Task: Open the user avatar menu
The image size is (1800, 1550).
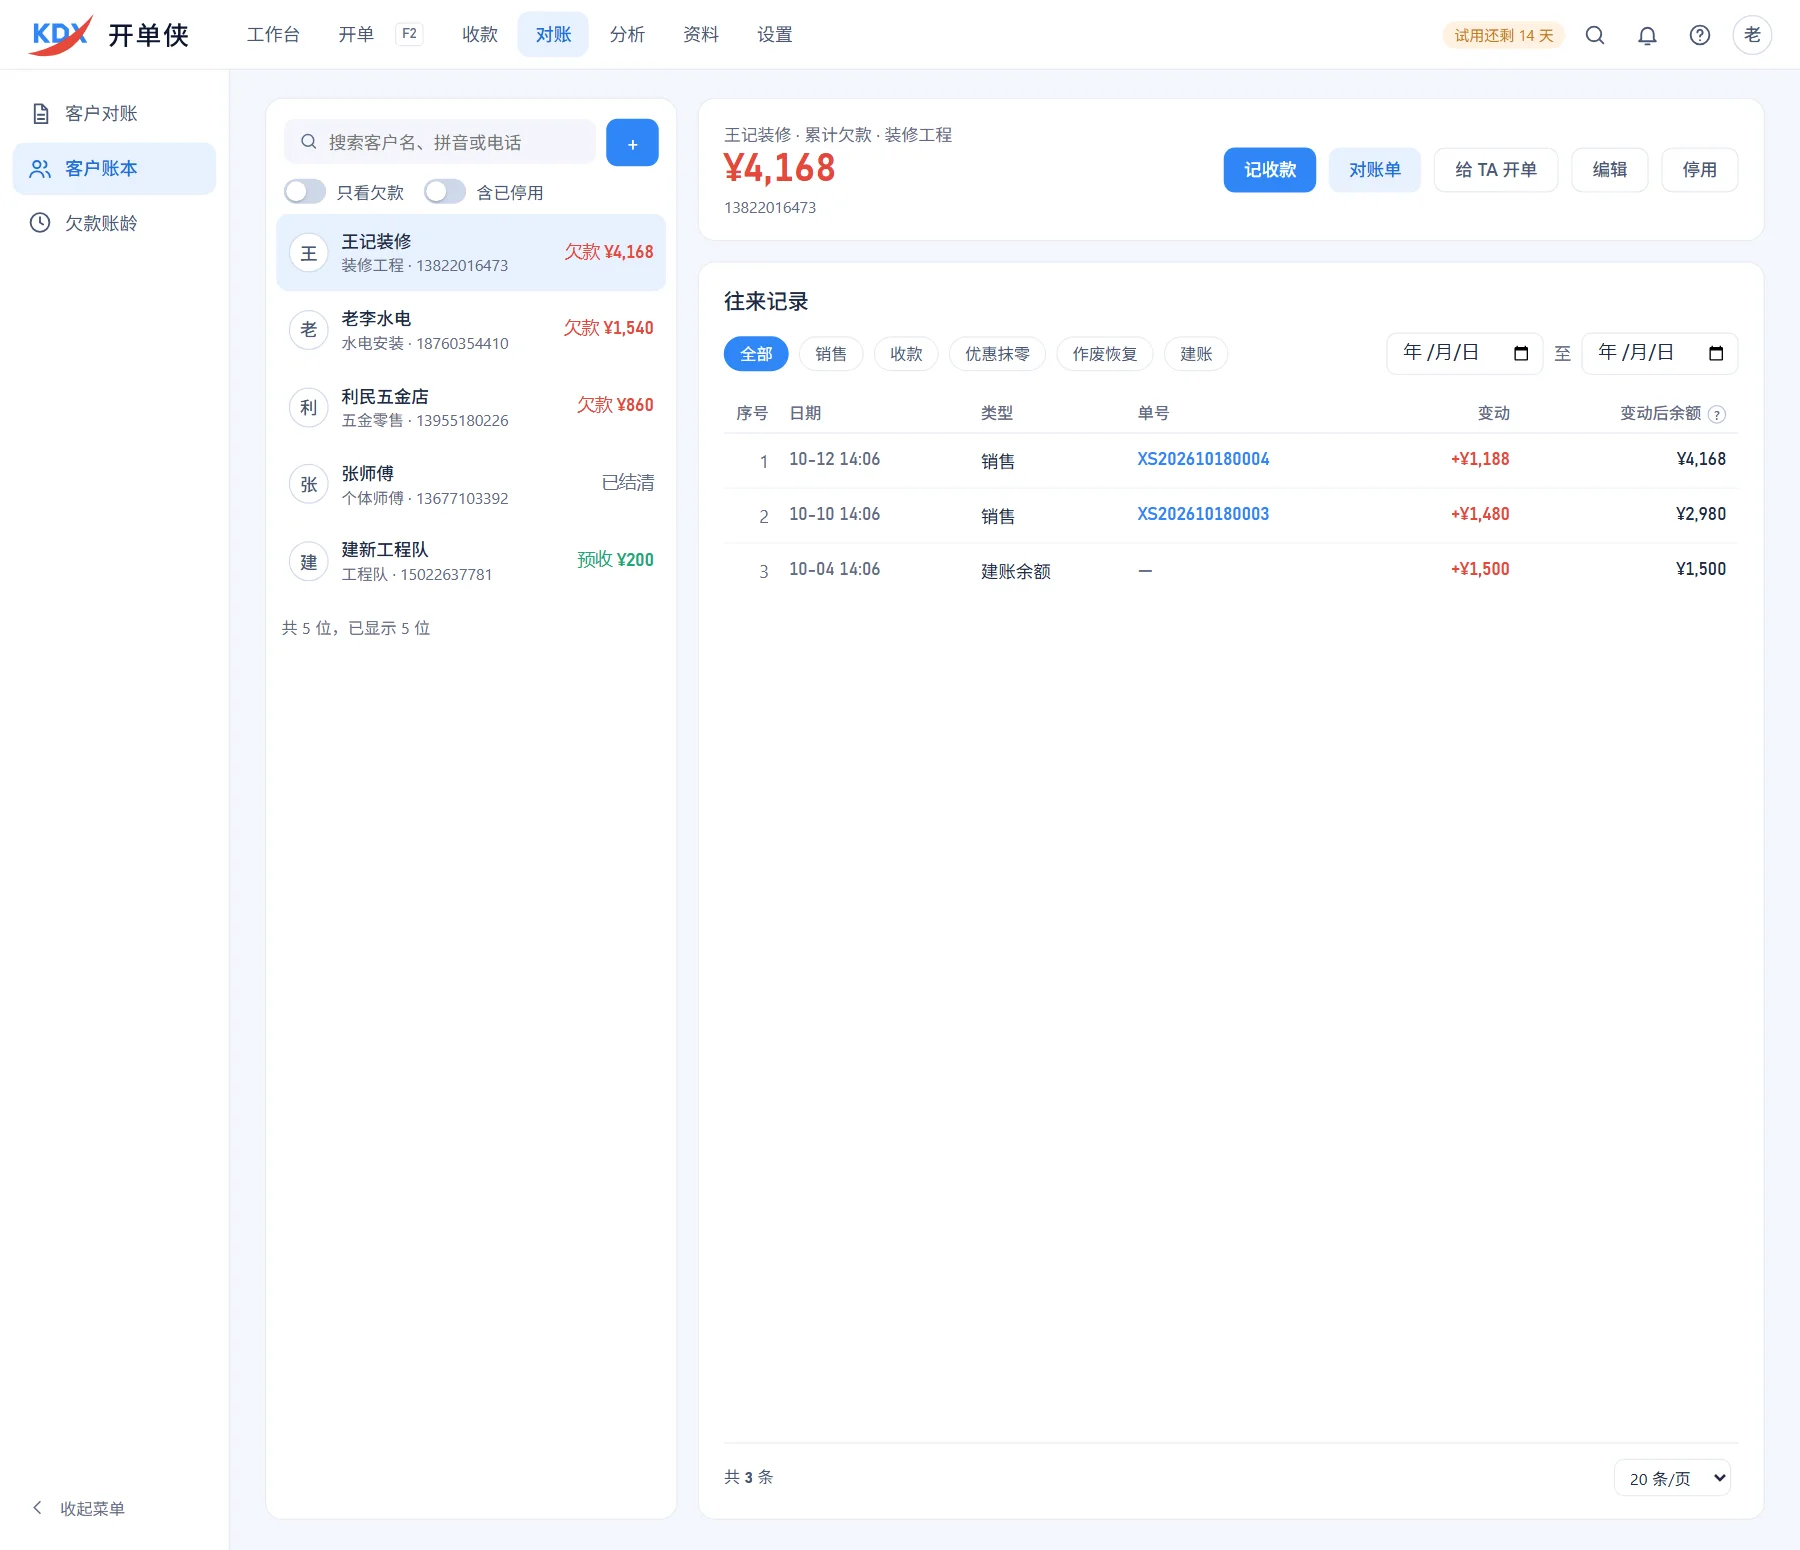Action: 1752,35
